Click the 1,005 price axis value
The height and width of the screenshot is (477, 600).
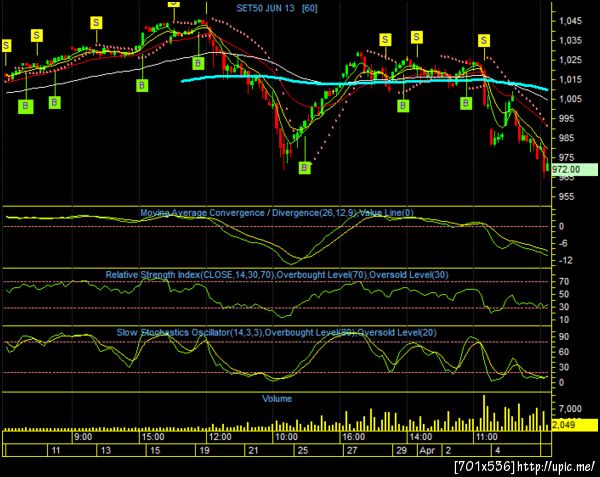571,99
